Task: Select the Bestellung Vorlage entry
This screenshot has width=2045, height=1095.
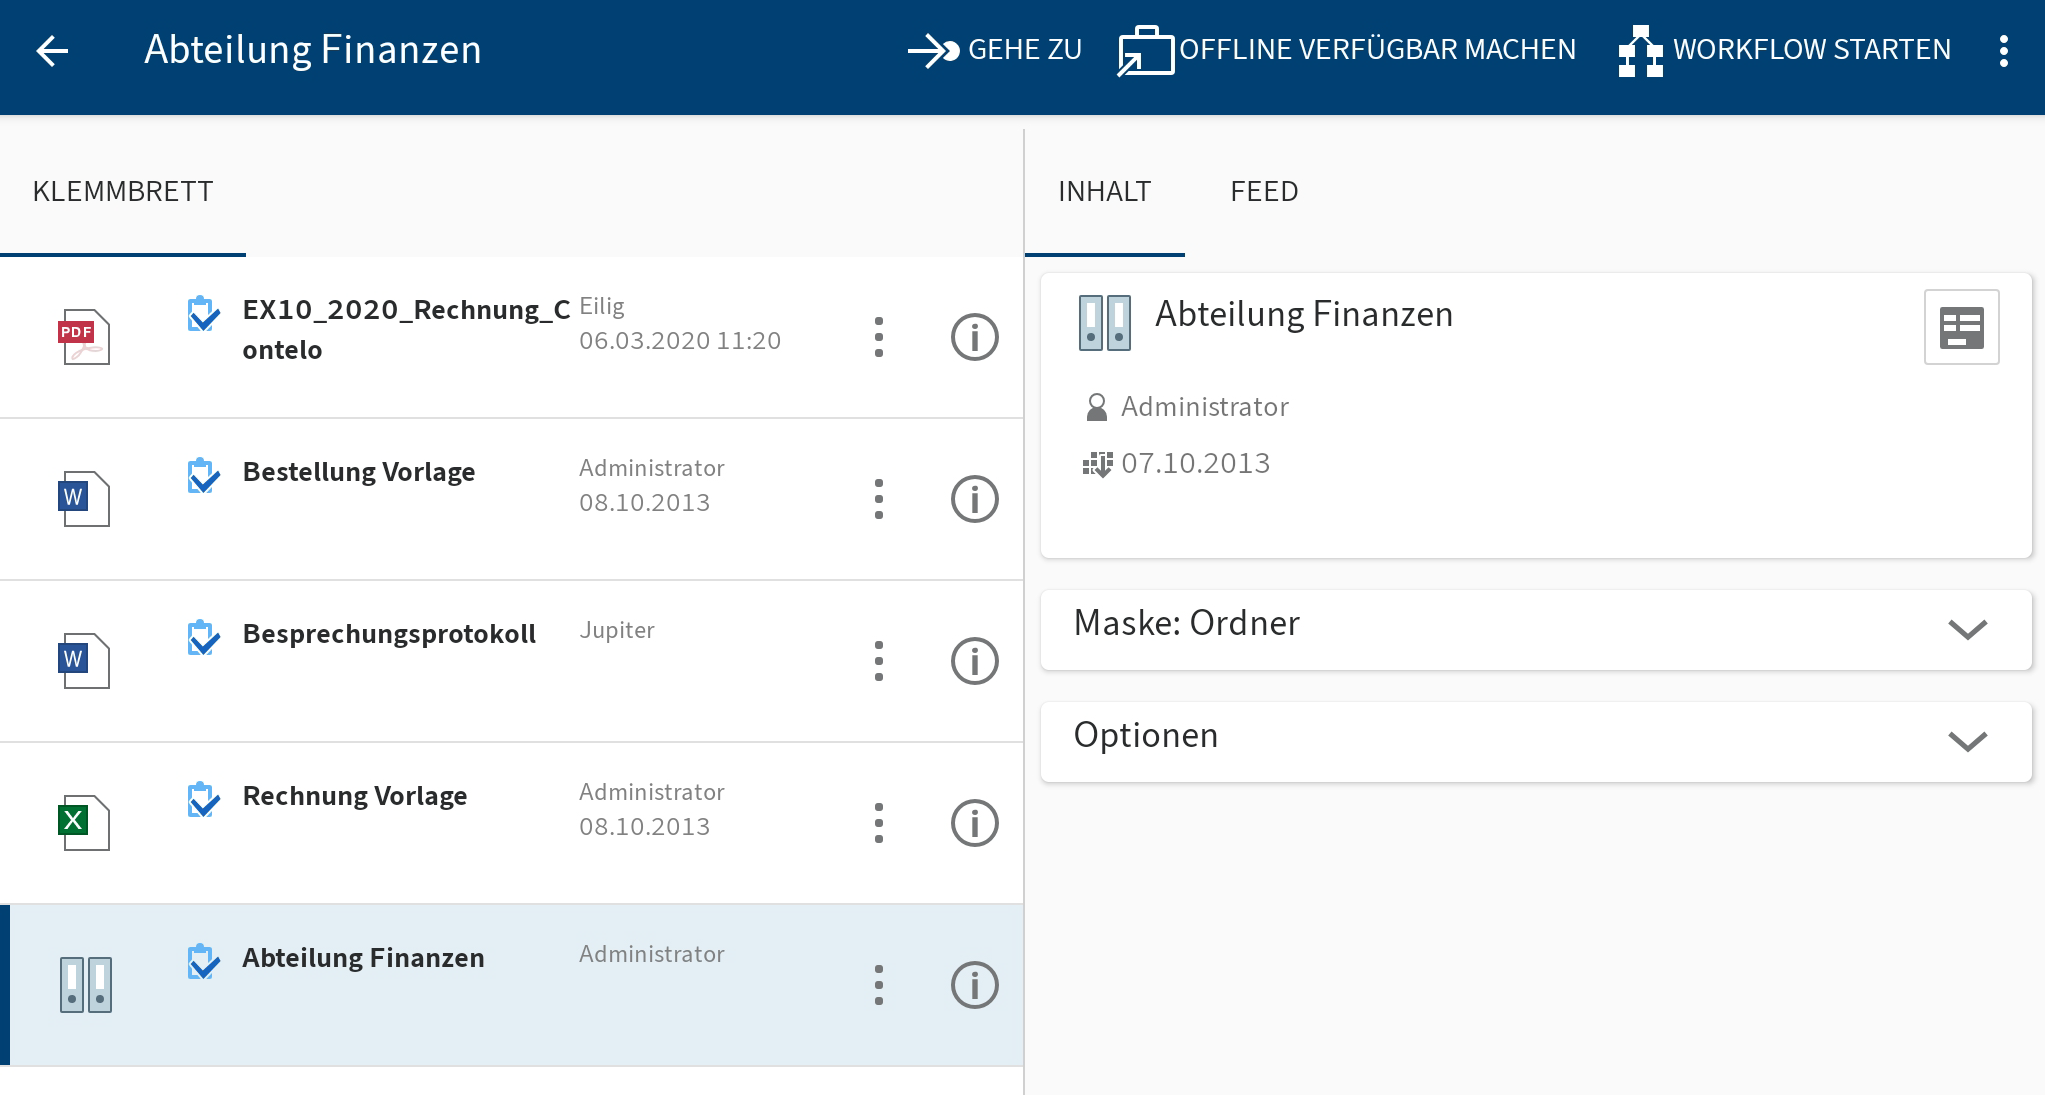Action: (x=512, y=499)
